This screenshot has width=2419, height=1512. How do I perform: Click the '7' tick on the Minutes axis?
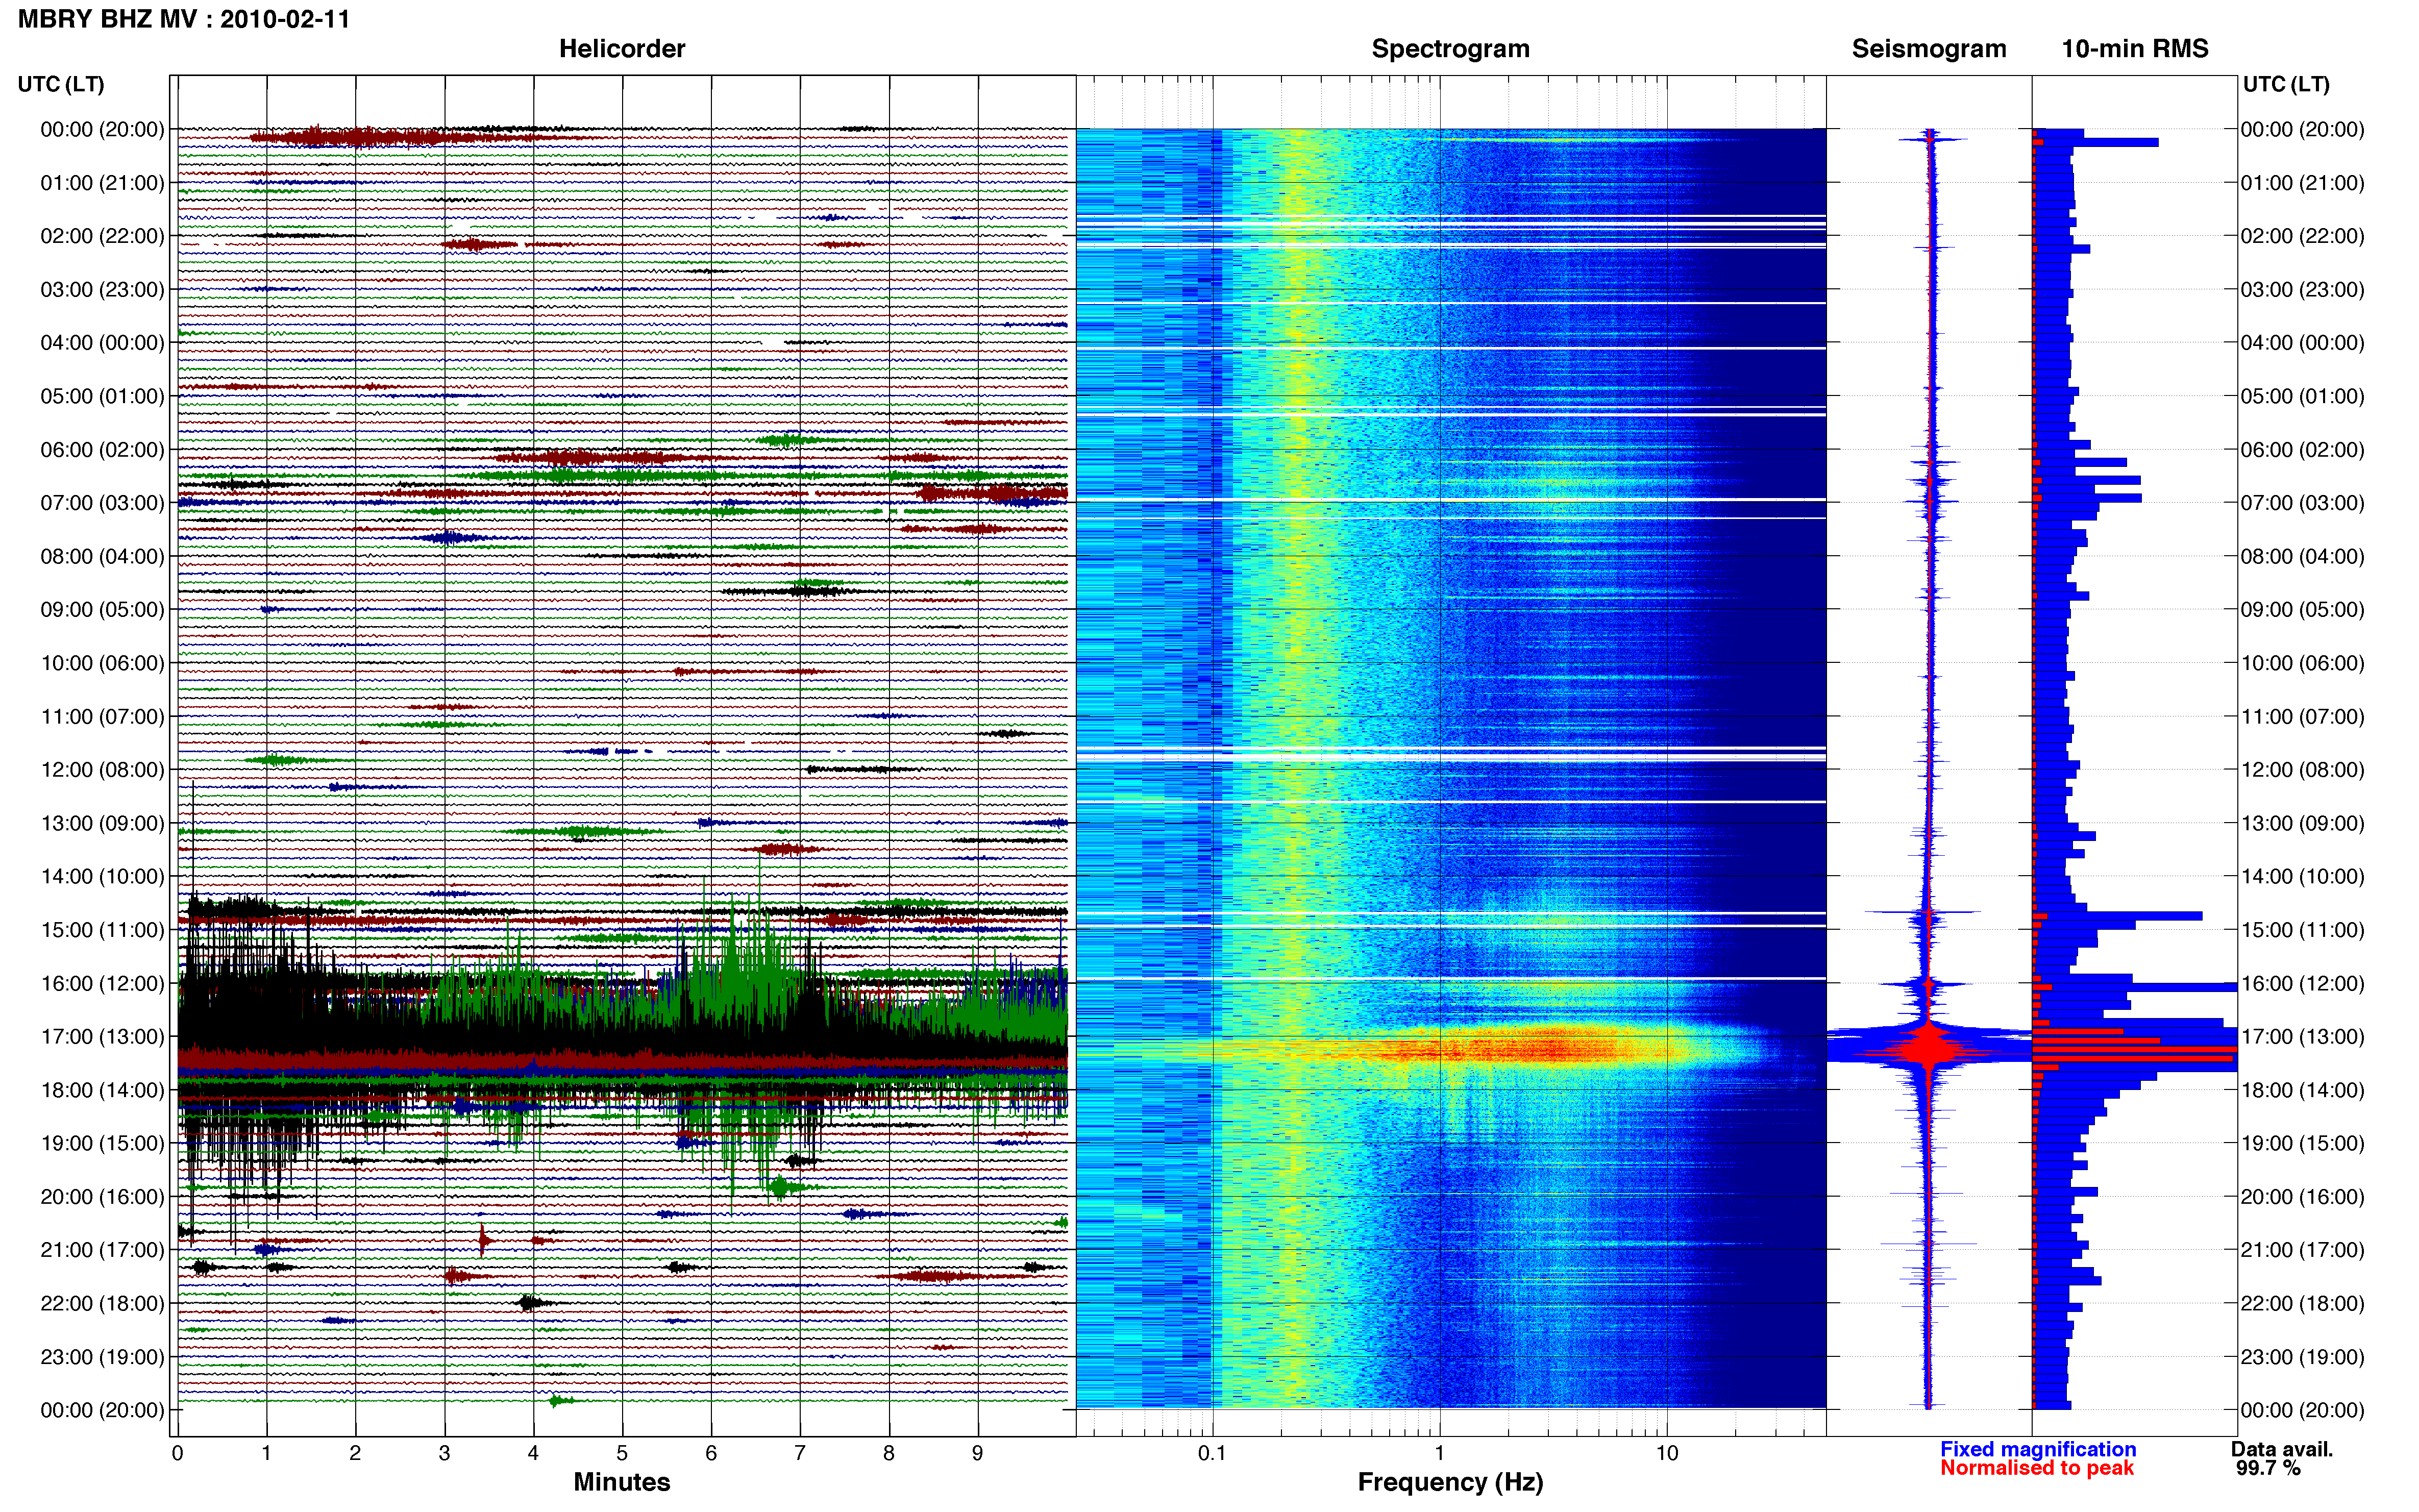(800, 1453)
